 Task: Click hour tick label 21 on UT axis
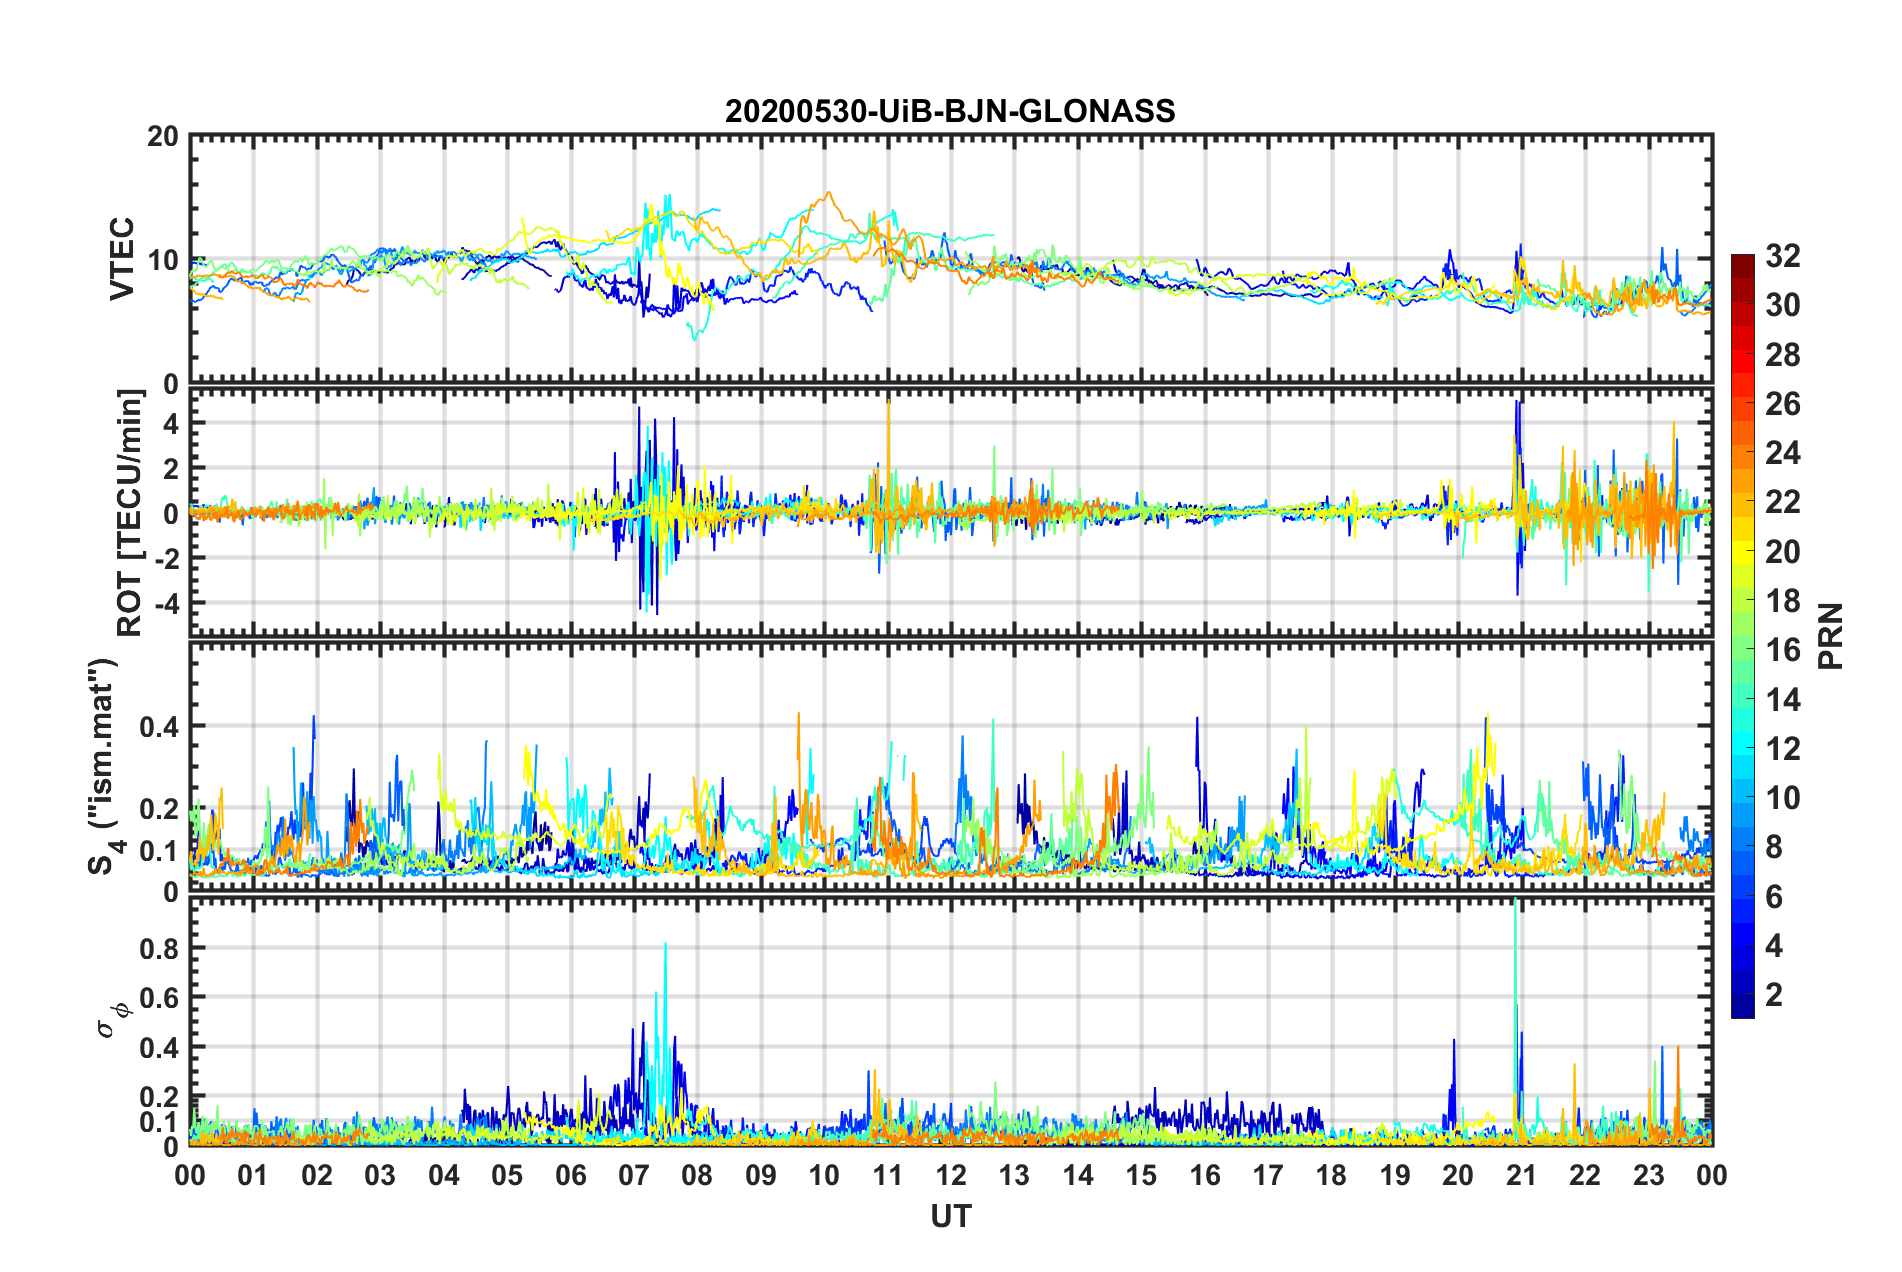pyautogui.click(x=1522, y=1175)
